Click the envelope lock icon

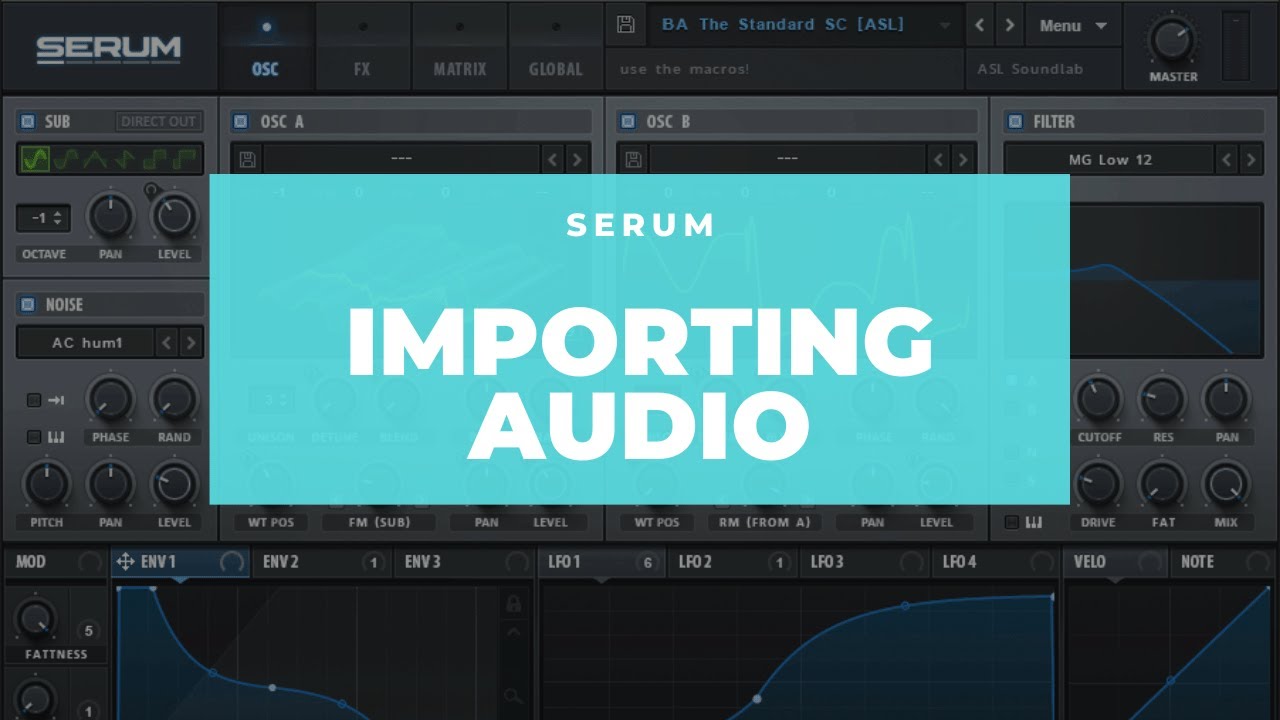pos(514,604)
